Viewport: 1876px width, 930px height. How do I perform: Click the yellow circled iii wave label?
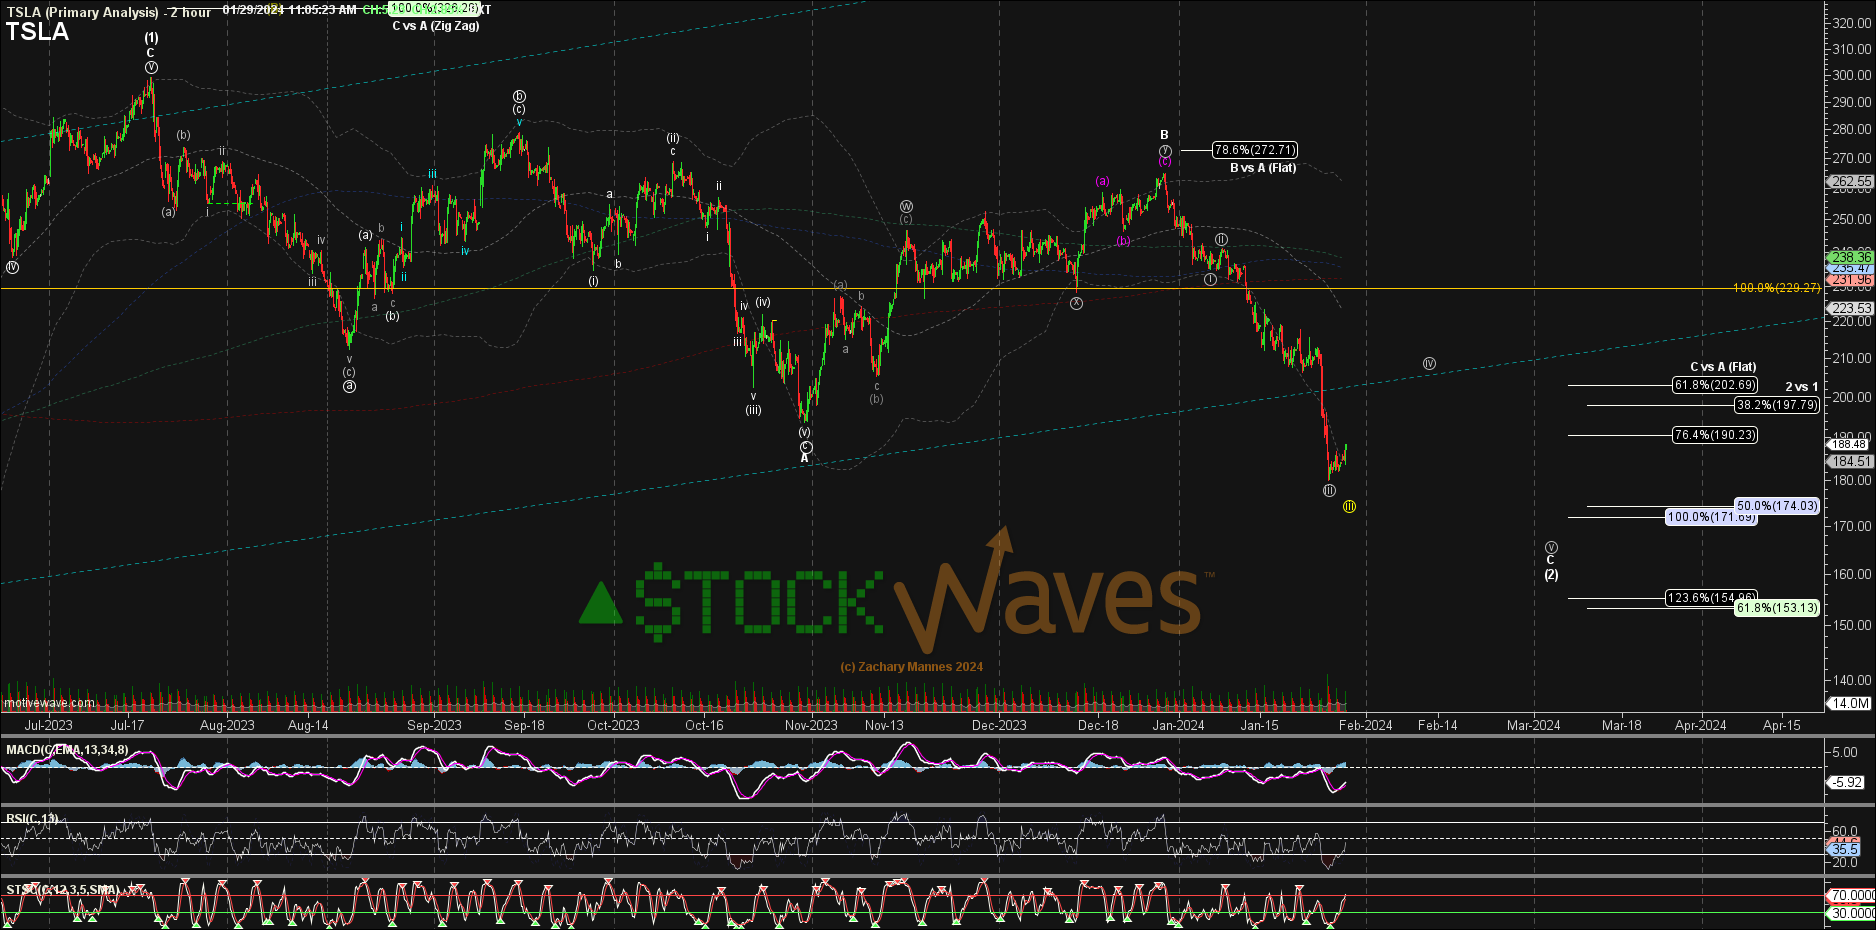click(1349, 507)
